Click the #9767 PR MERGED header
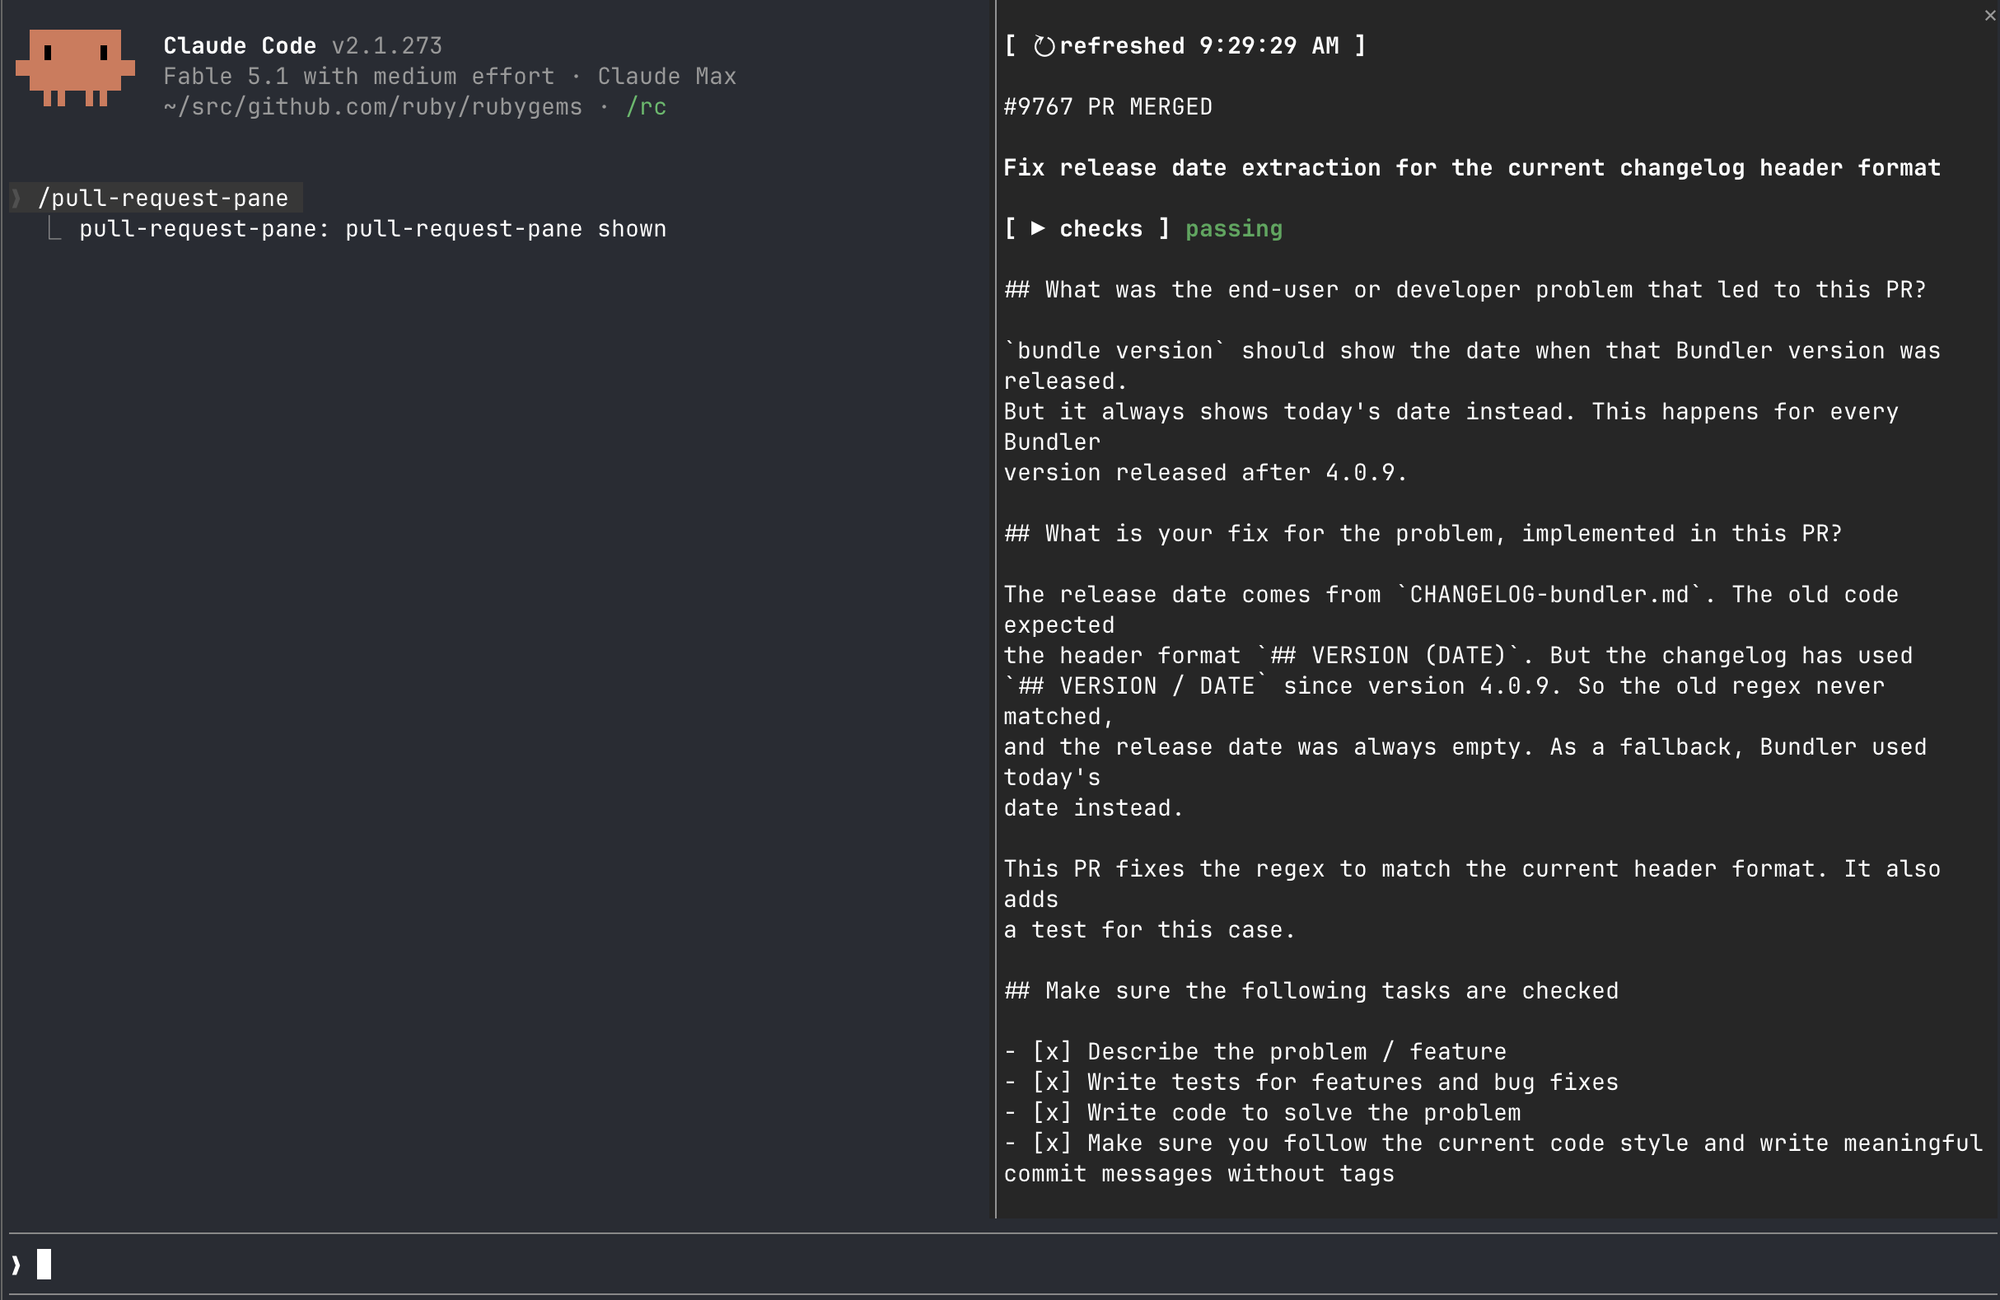Screen dimensions: 2000x1300 pyautogui.click(x=1108, y=107)
